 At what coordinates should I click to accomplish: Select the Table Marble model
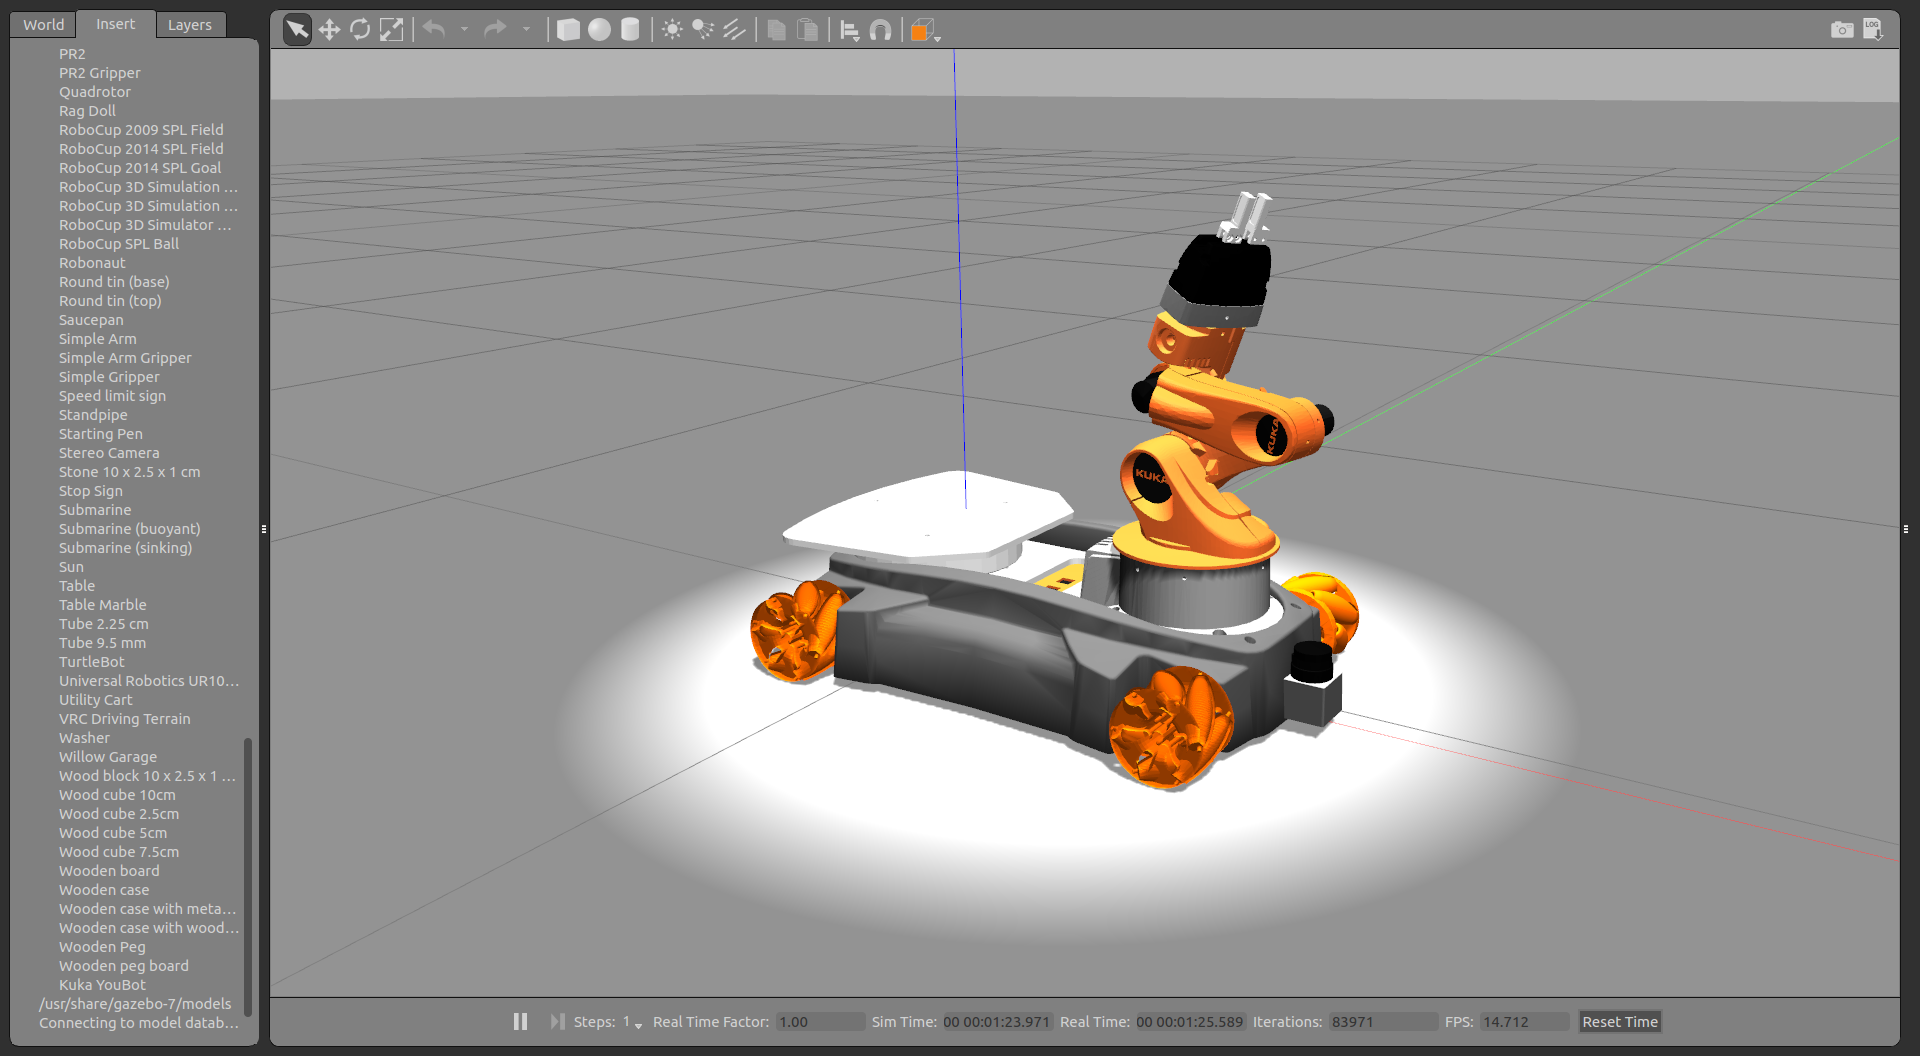tap(102, 605)
